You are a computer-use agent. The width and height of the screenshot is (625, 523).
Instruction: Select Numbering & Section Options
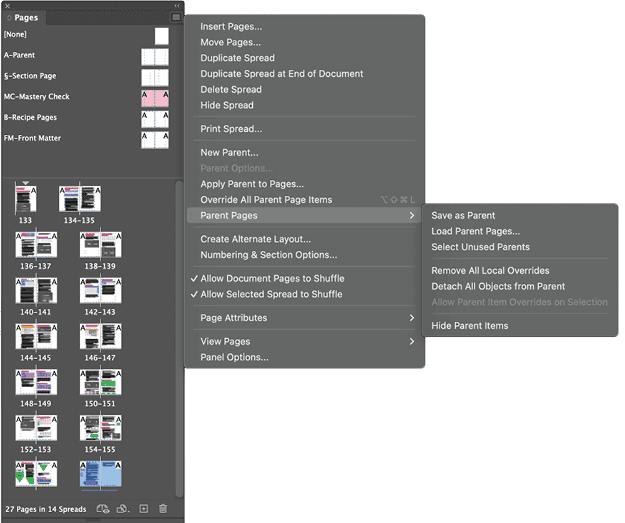[268, 255]
